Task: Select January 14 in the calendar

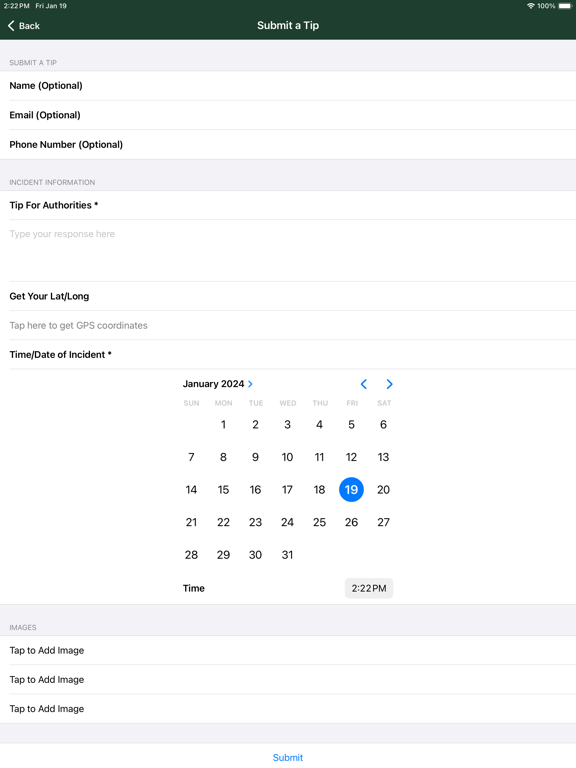Action: pyautogui.click(x=192, y=490)
